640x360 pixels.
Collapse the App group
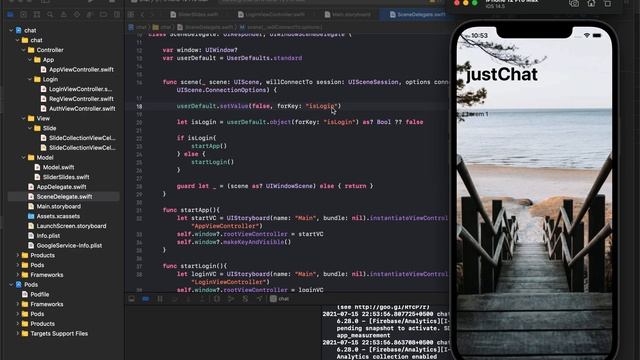(x=30, y=60)
